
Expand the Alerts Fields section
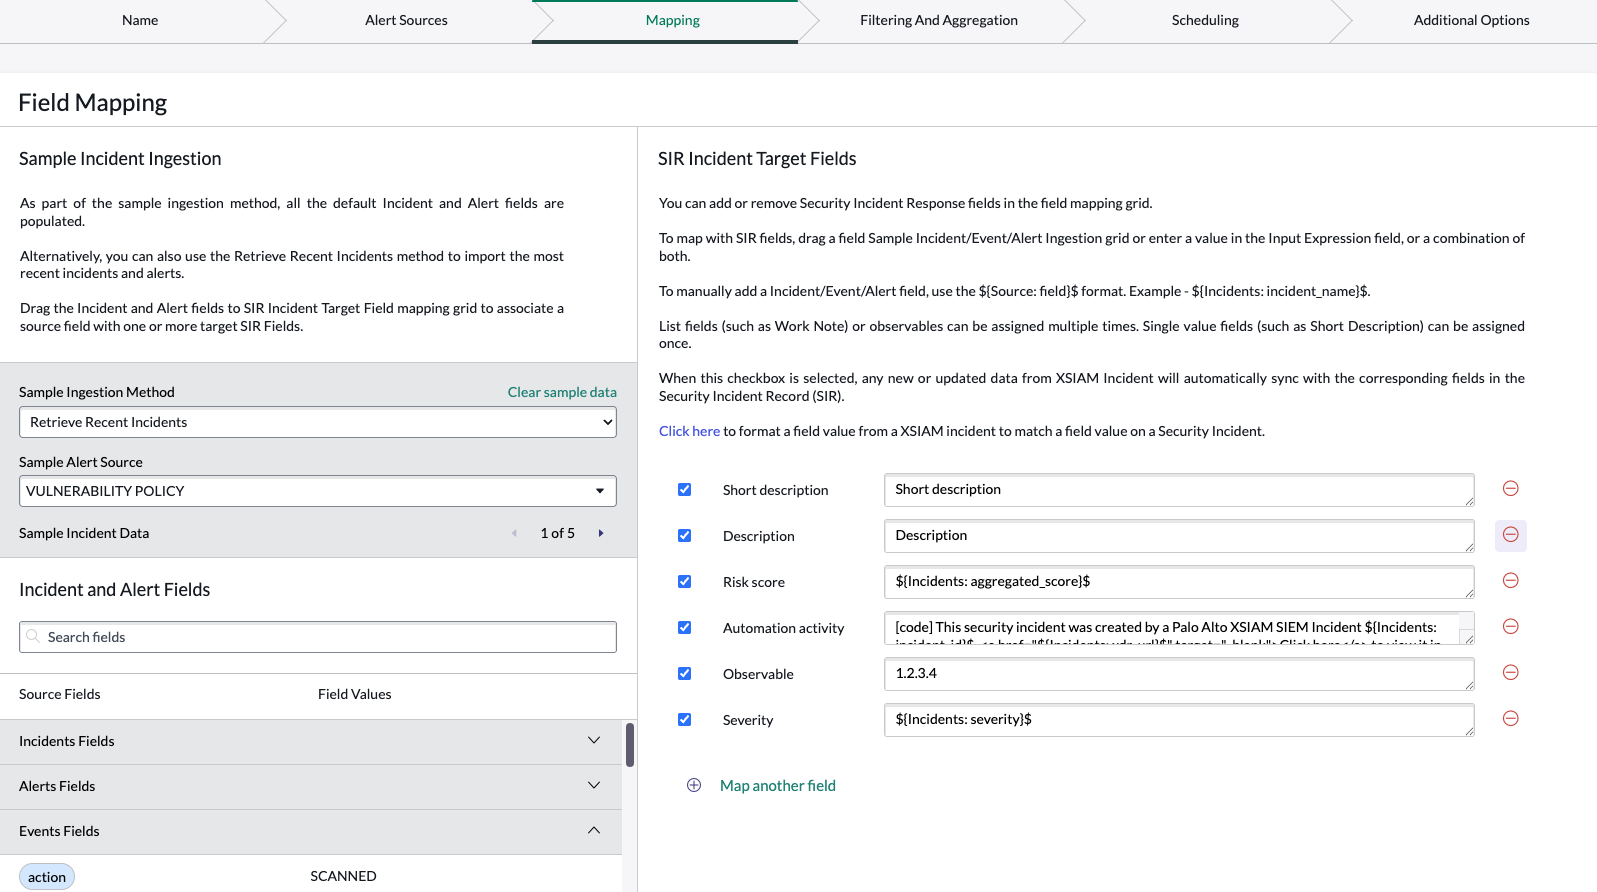point(311,786)
